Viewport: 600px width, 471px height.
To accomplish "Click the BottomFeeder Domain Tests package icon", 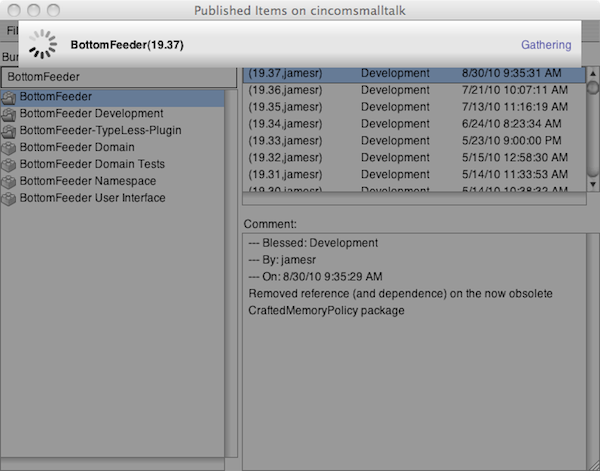I will 9,165.
